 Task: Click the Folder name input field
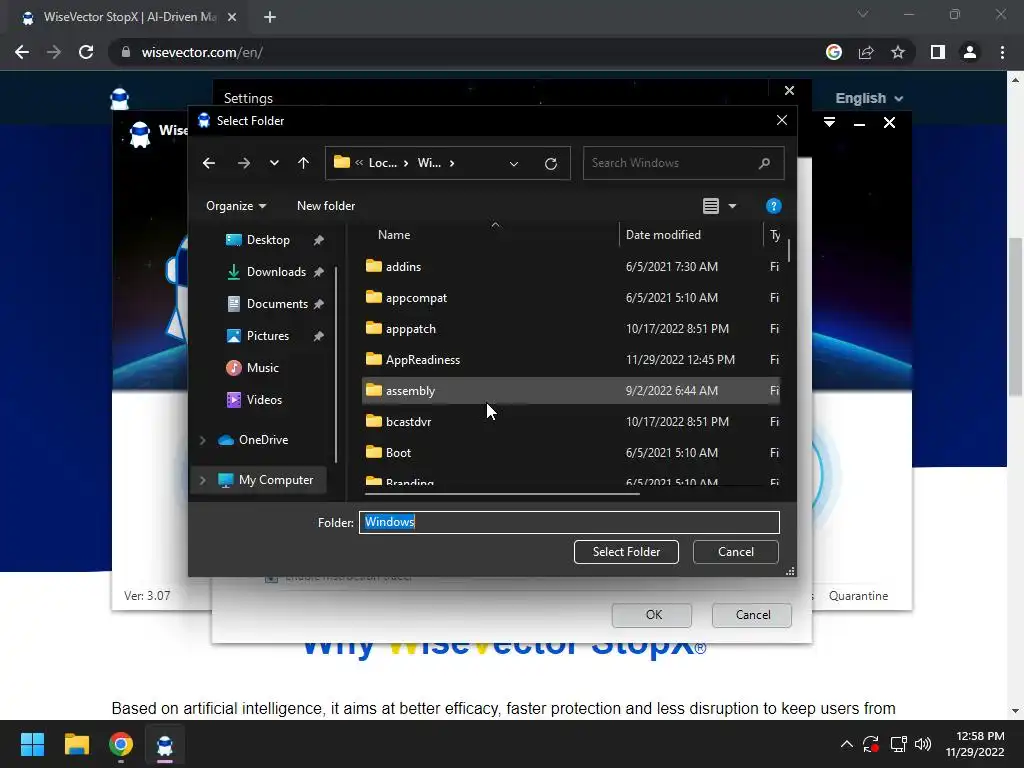click(569, 522)
